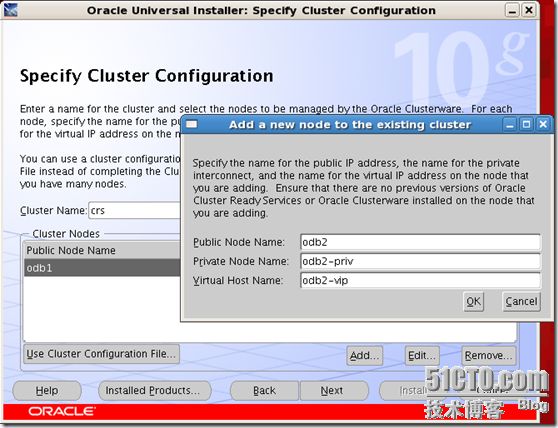Close the Oracle Universal Installer window

tap(529, 10)
